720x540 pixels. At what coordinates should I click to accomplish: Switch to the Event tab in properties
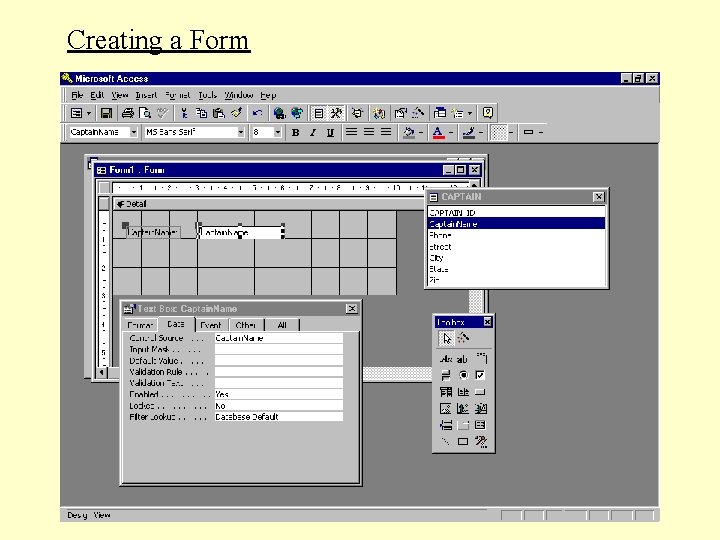click(211, 325)
